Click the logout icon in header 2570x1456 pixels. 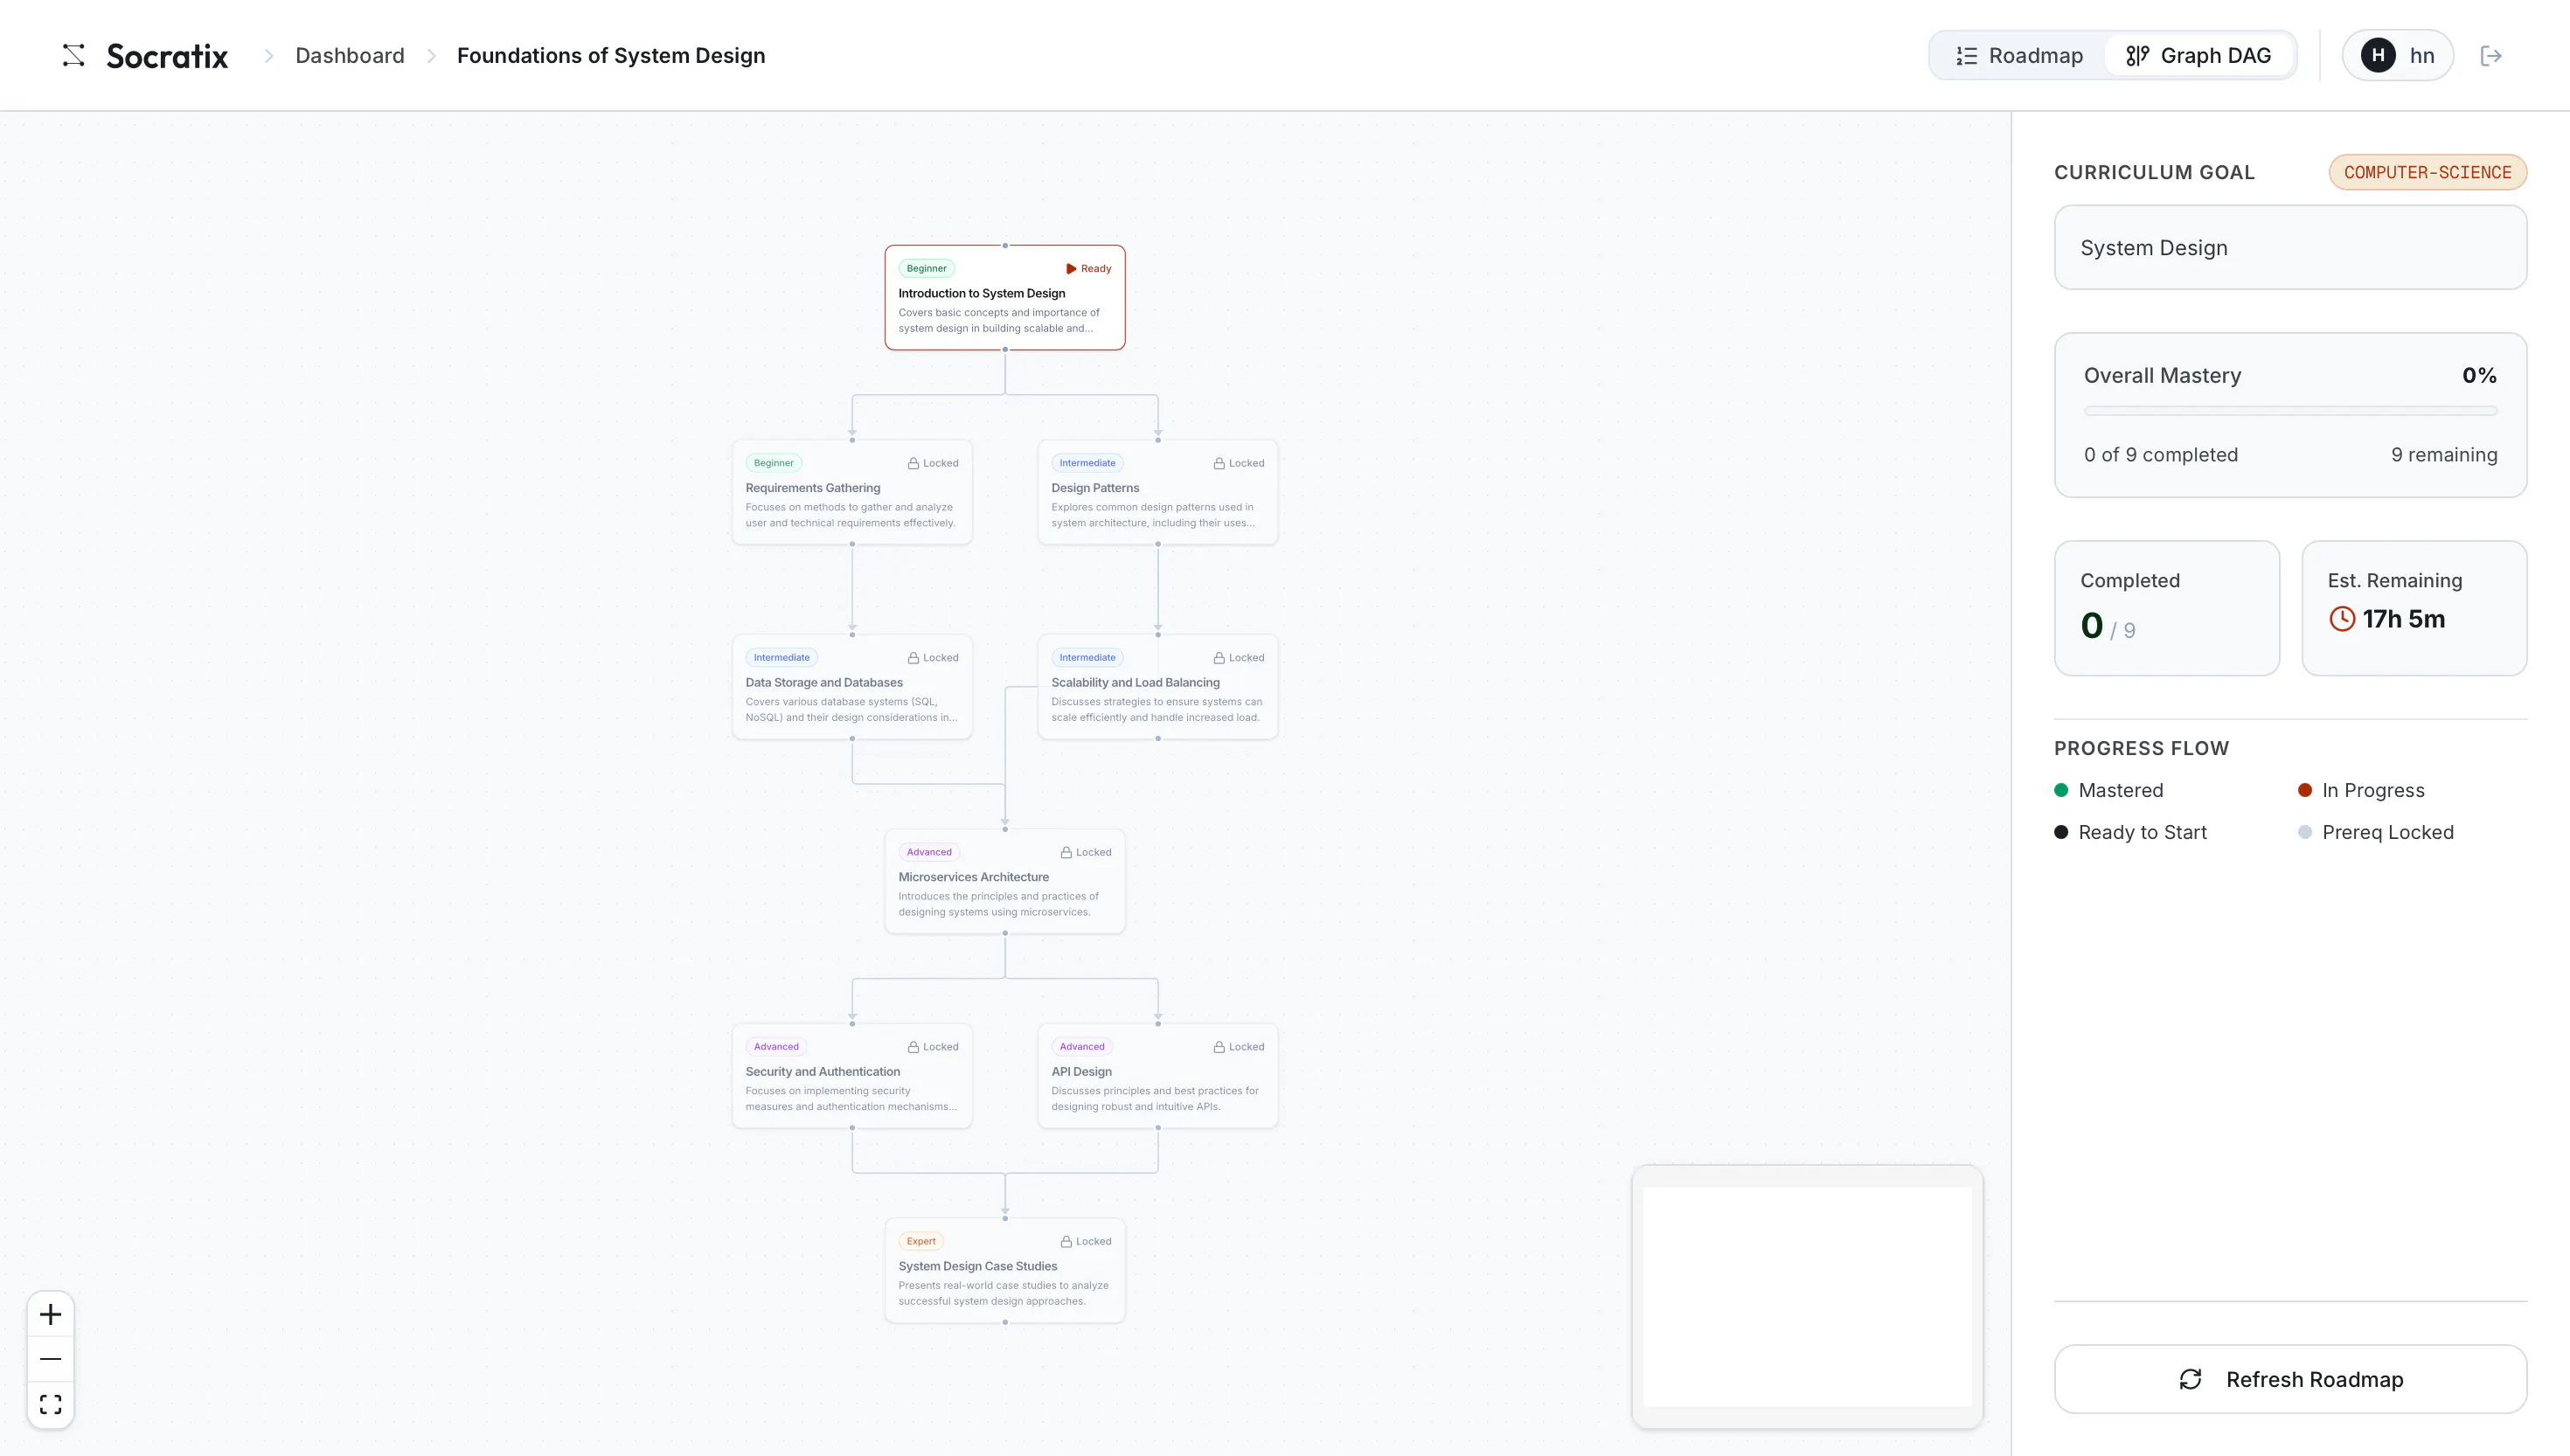[2491, 56]
